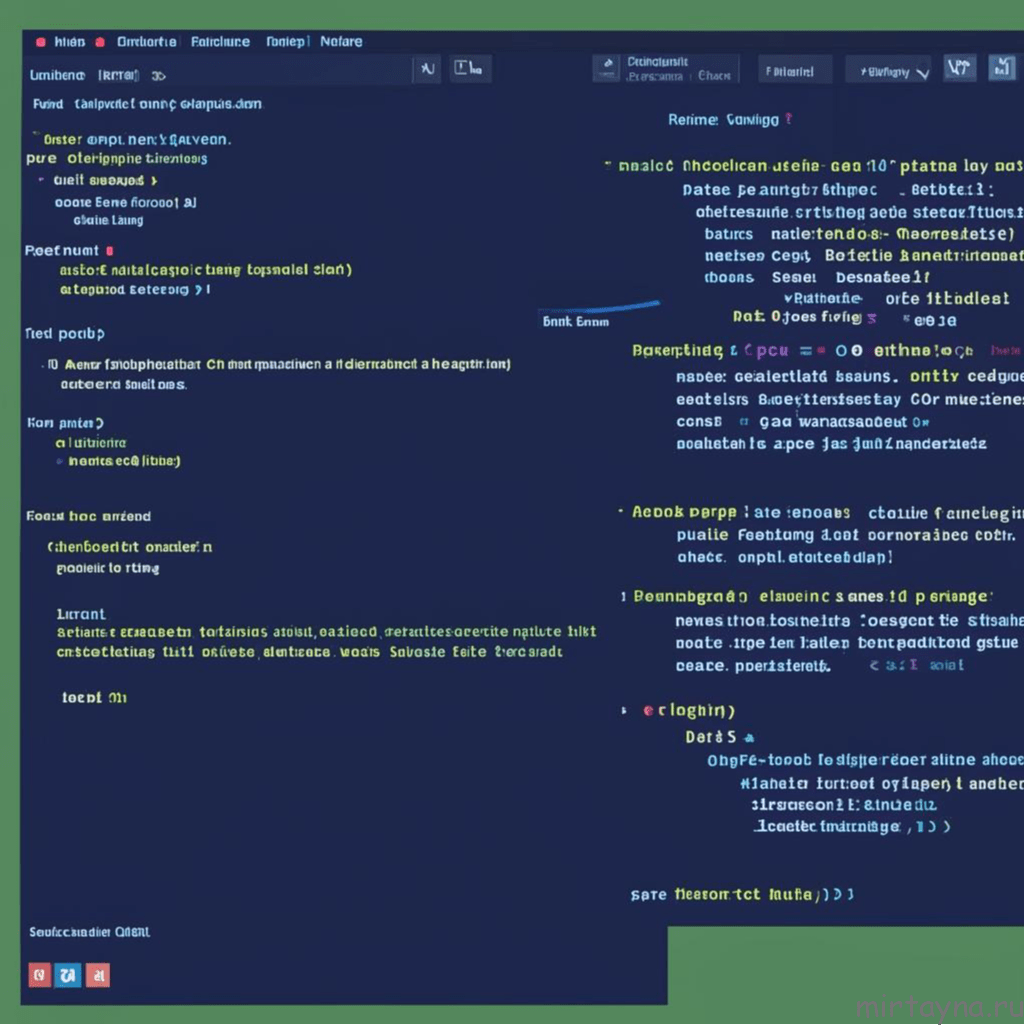Click the far-right toolbar icon in top bar
The width and height of the screenshot is (1025, 1025).
[x=1002, y=69]
